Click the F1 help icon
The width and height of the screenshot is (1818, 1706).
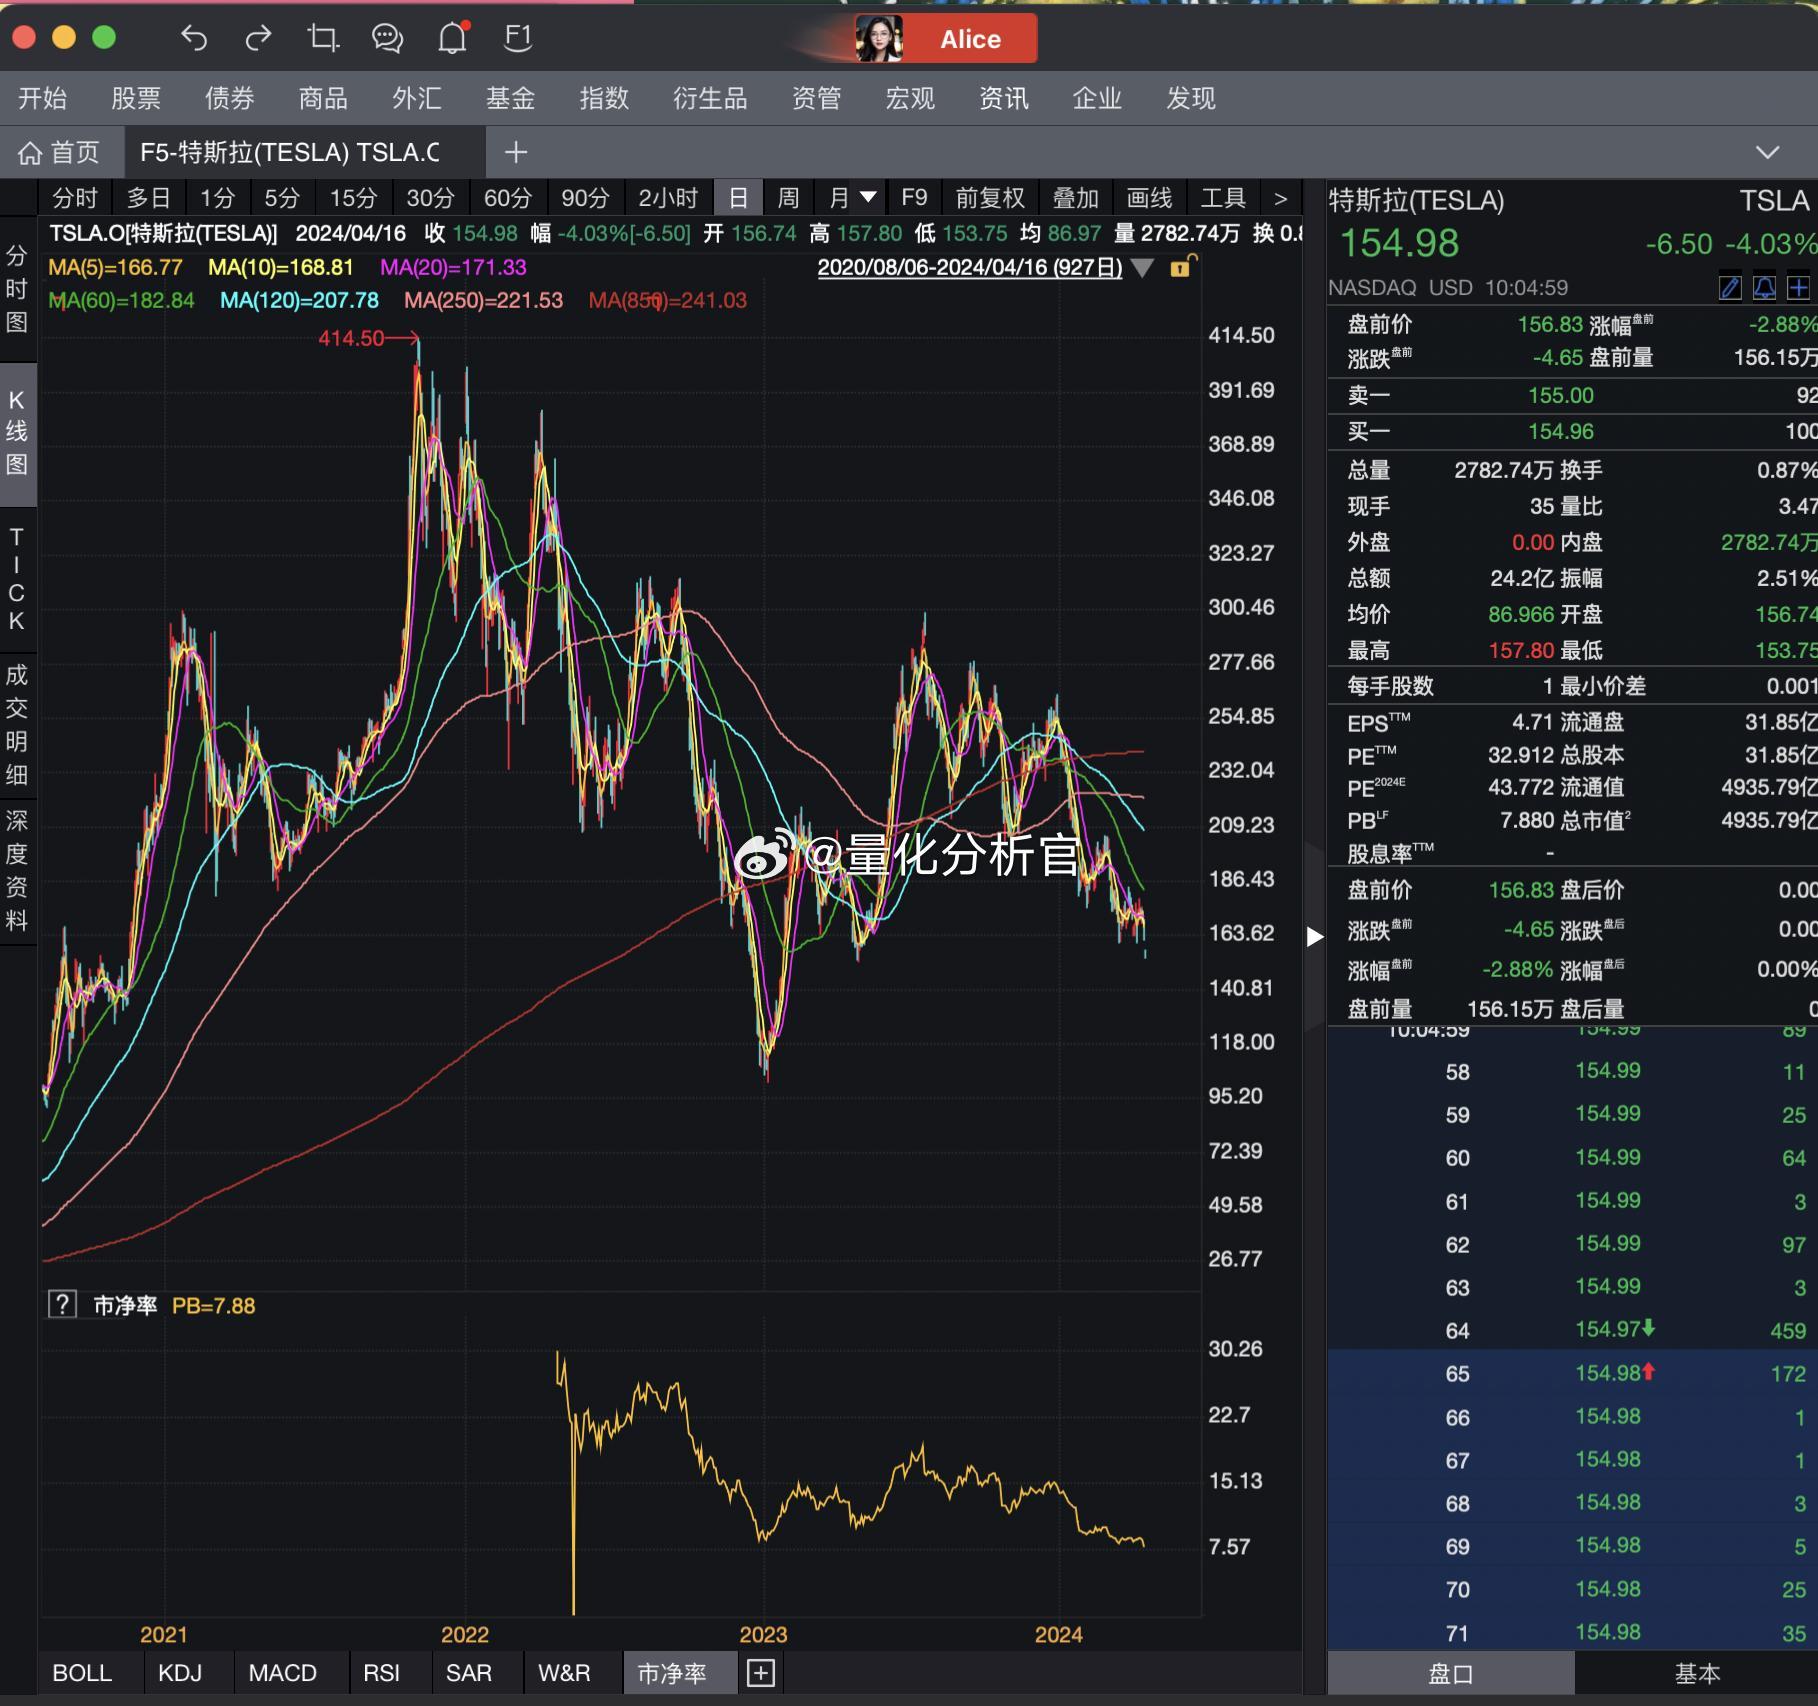pos(518,38)
